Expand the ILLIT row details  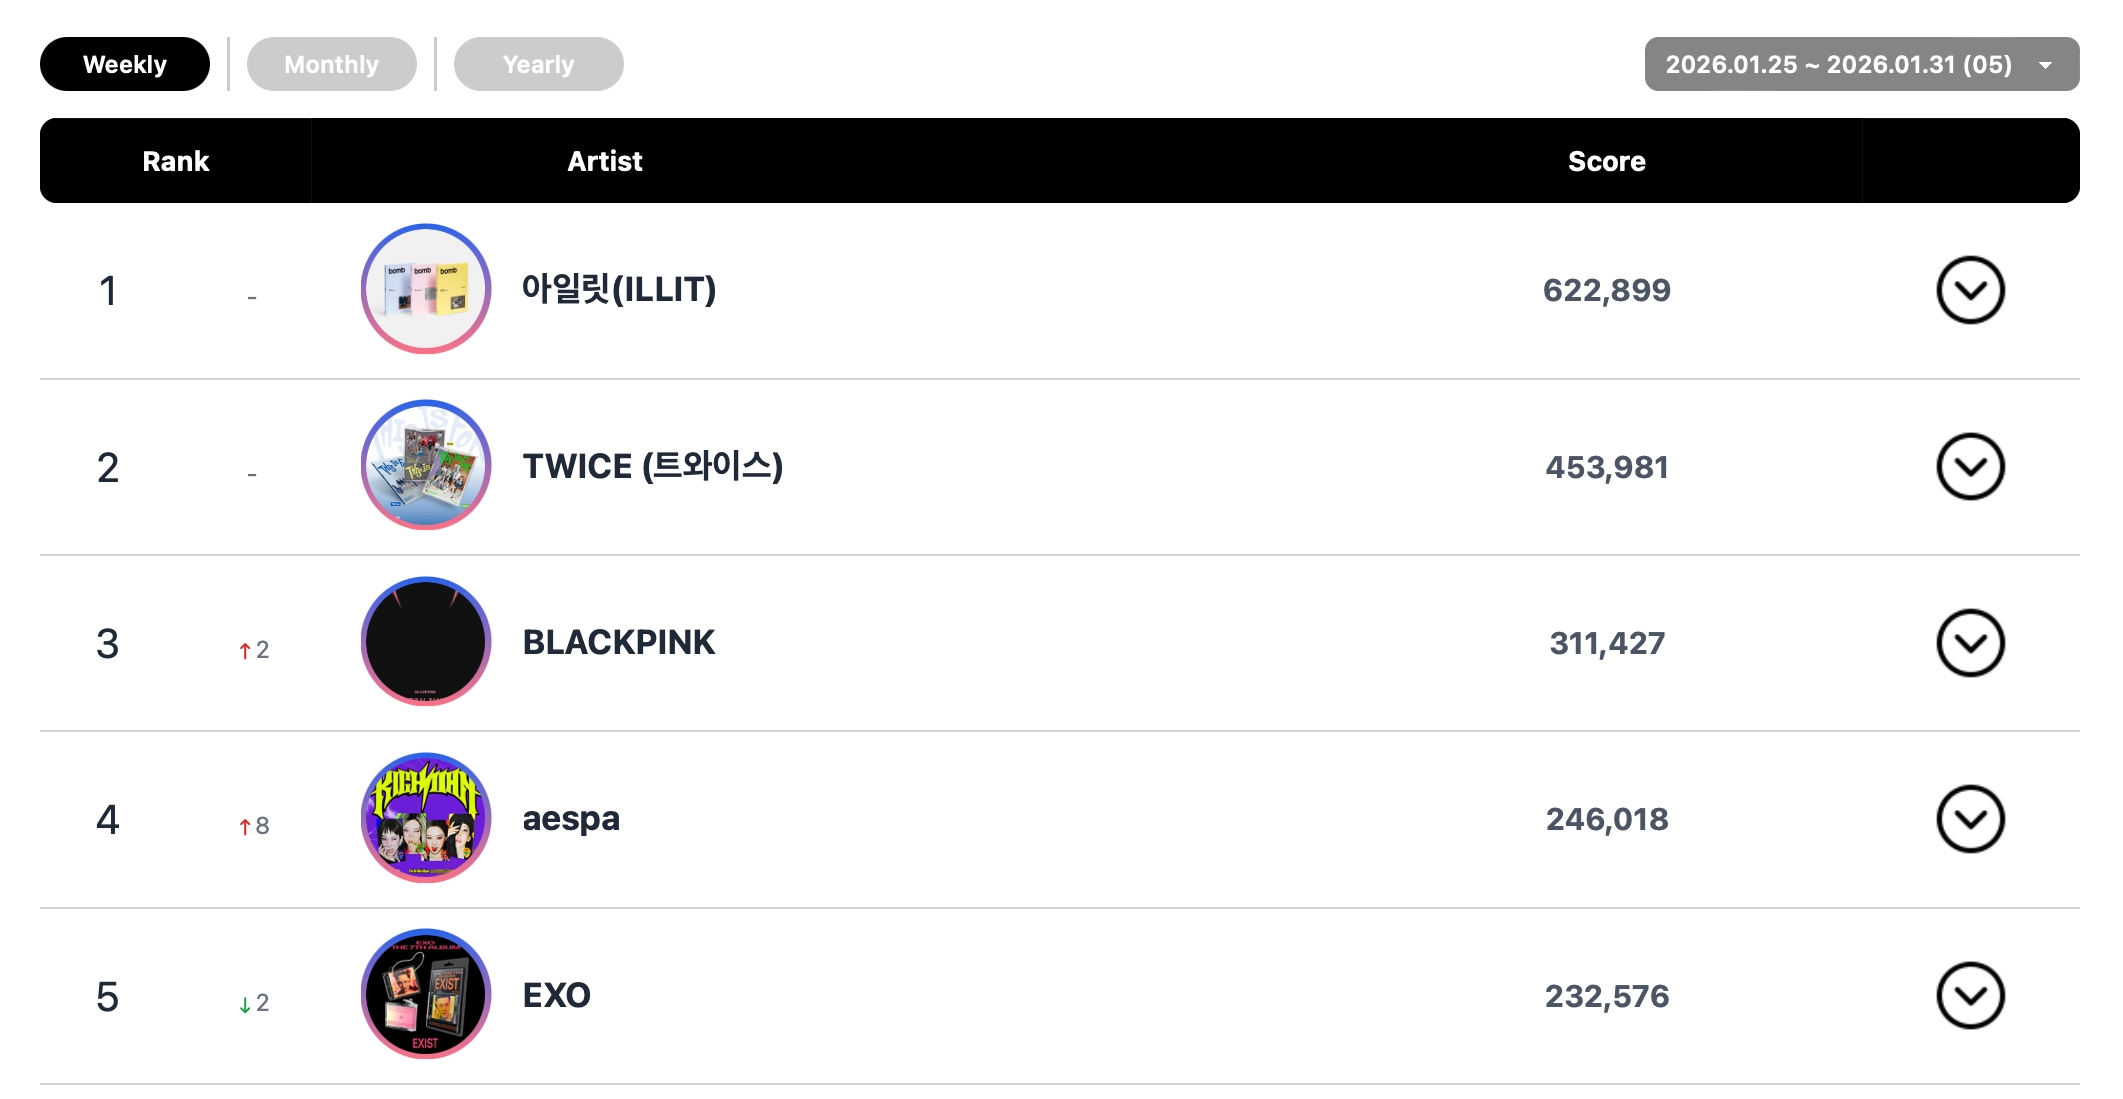click(x=1970, y=290)
